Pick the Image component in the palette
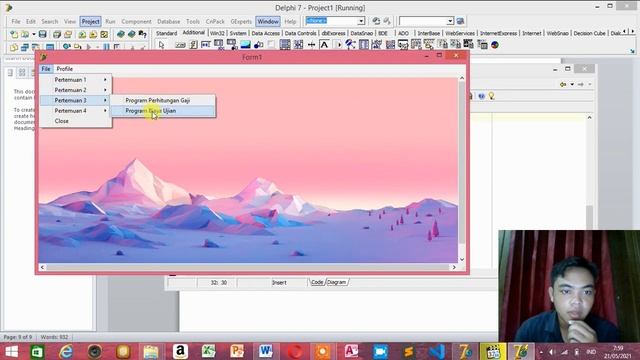640x360 pixels. [x=245, y=45]
